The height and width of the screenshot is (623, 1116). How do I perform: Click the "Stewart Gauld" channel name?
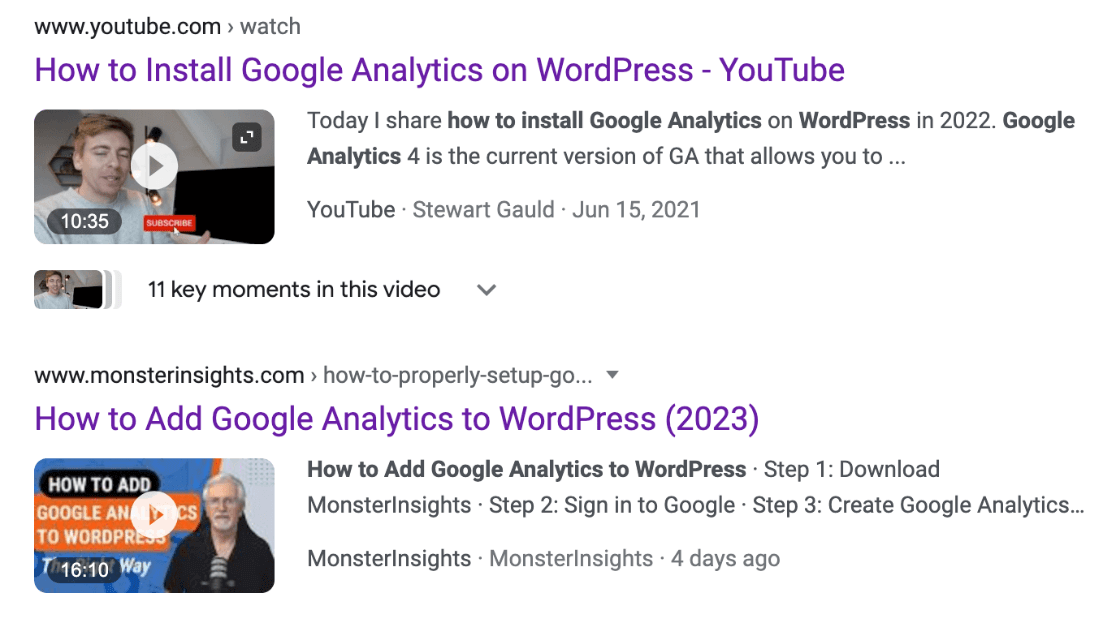(482, 210)
